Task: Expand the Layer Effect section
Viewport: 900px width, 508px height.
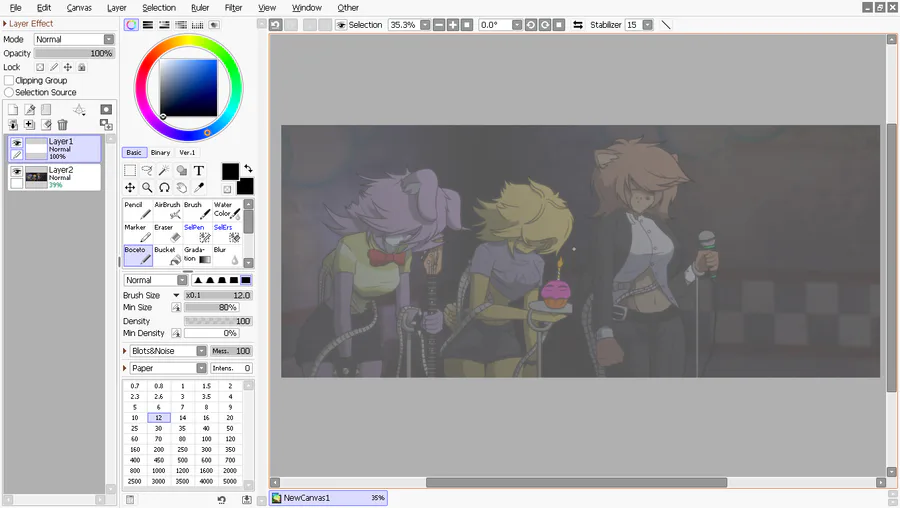Action: [x=5, y=24]
